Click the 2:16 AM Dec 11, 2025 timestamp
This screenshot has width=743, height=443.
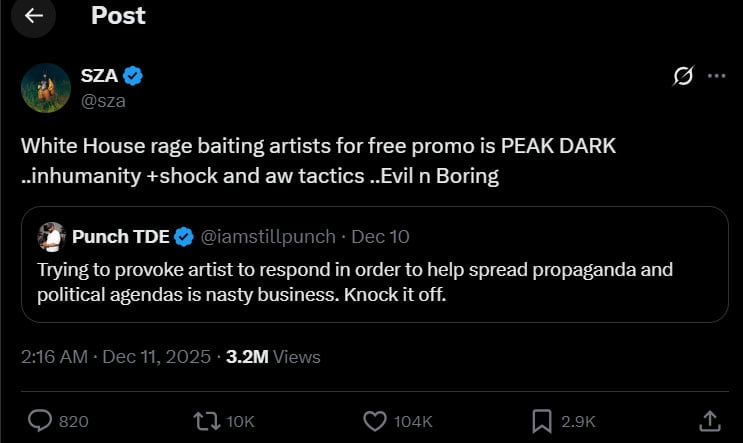coord(115,356)
